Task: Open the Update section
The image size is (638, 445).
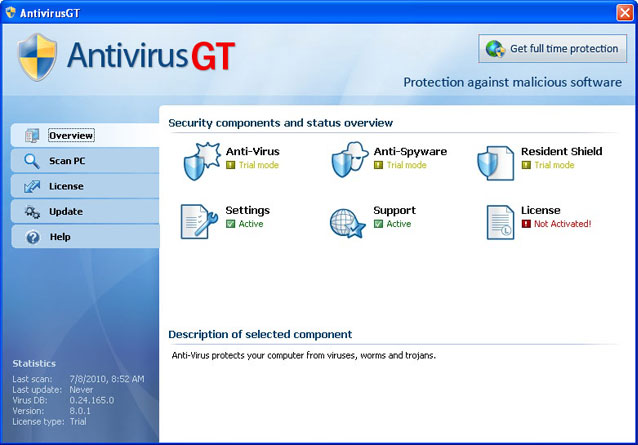Action: point(85,211)
